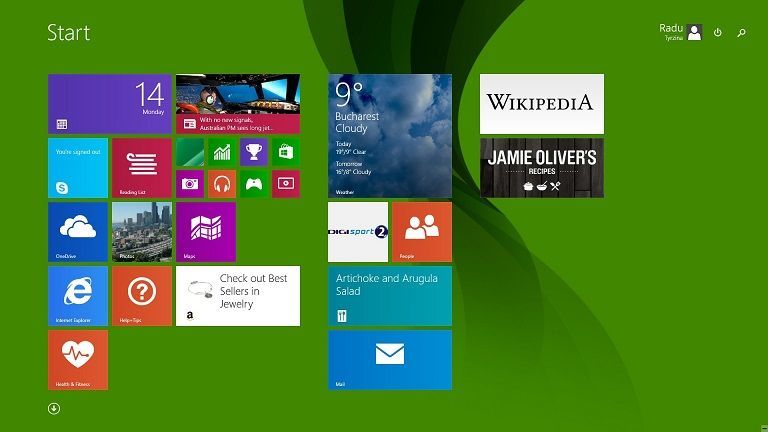This screenshot has height=432, width=768.
Task: Open the Calendar tile showing 14 Monday
Action: [110, 104]
